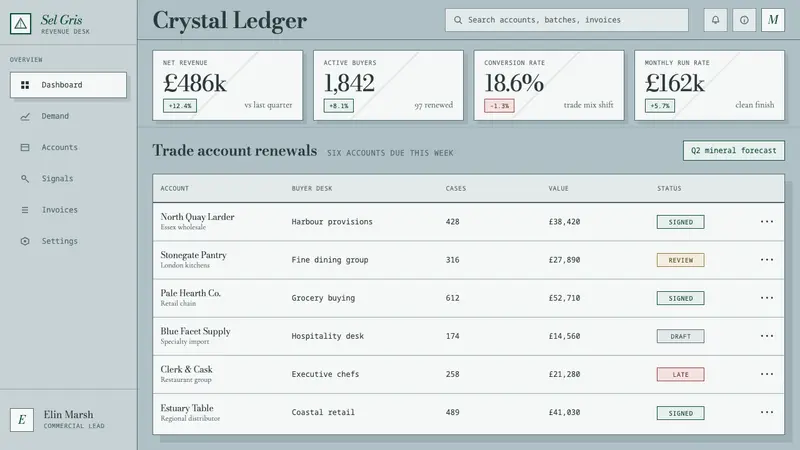
Task: Click the SIGNED badge for Pale Hearth Co.
Action: click(681, 298)
